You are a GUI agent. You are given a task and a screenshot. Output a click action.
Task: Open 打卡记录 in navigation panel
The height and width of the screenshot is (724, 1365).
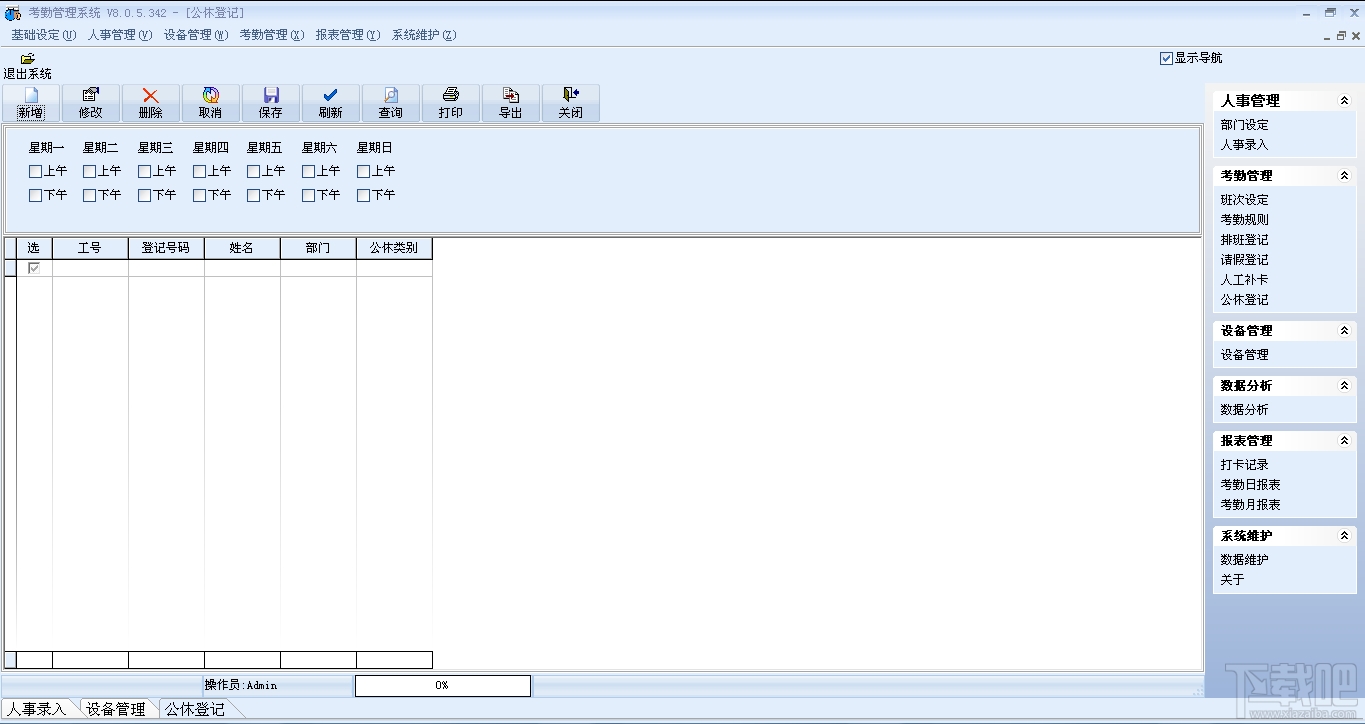(x=1244, y=465)
